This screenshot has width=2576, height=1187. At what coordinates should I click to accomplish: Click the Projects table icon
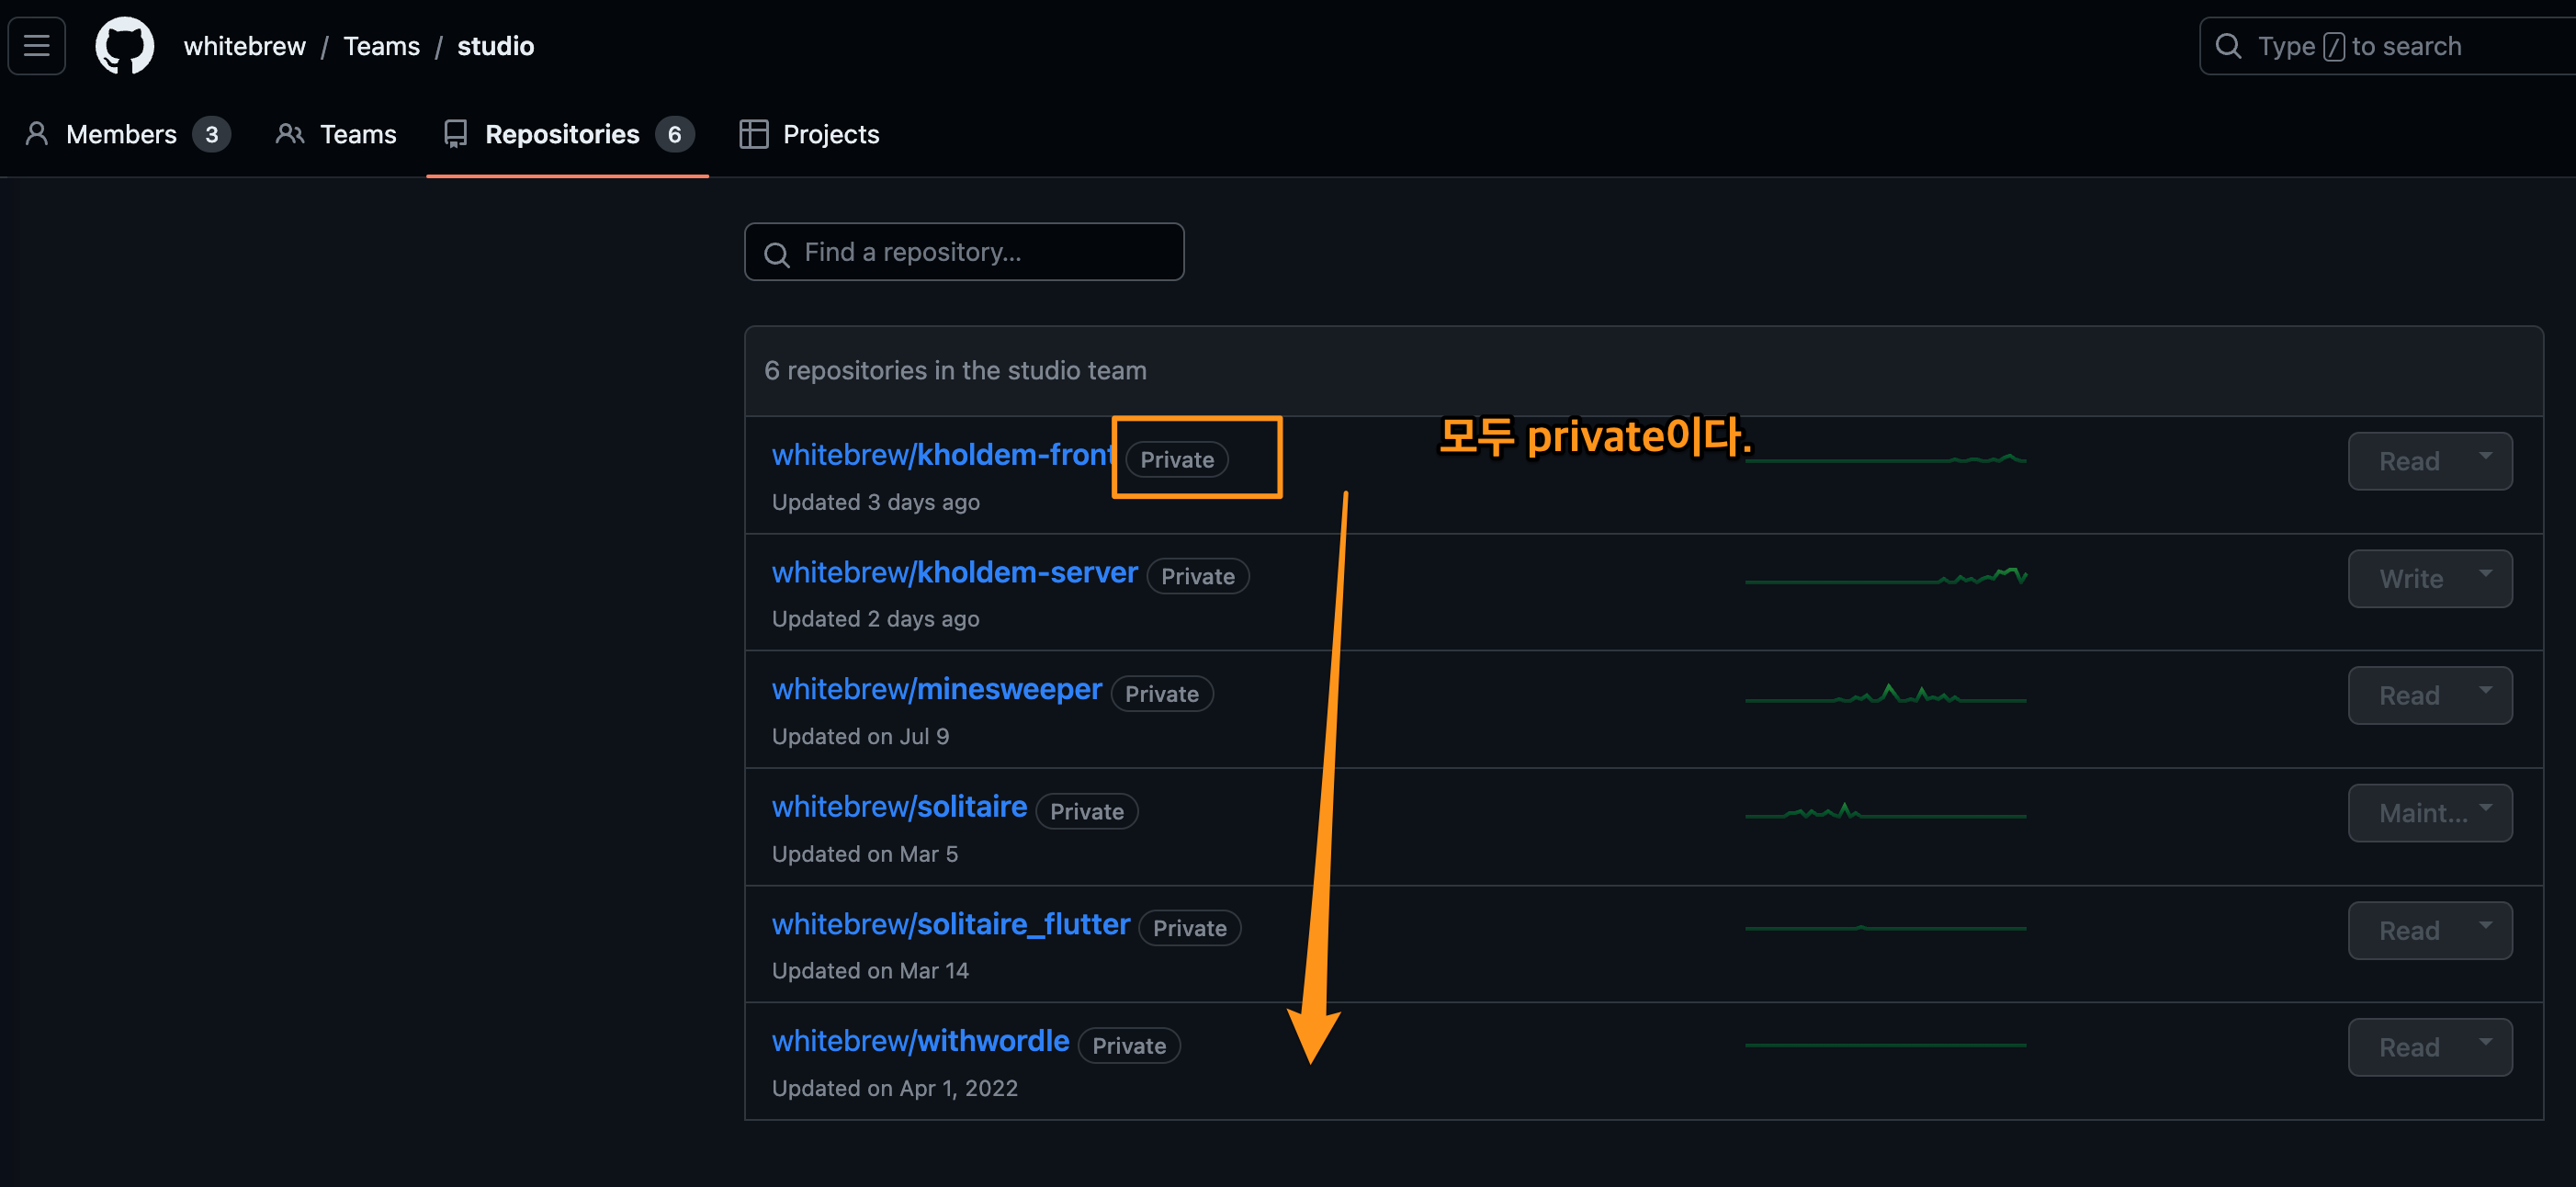coord(753,134)
